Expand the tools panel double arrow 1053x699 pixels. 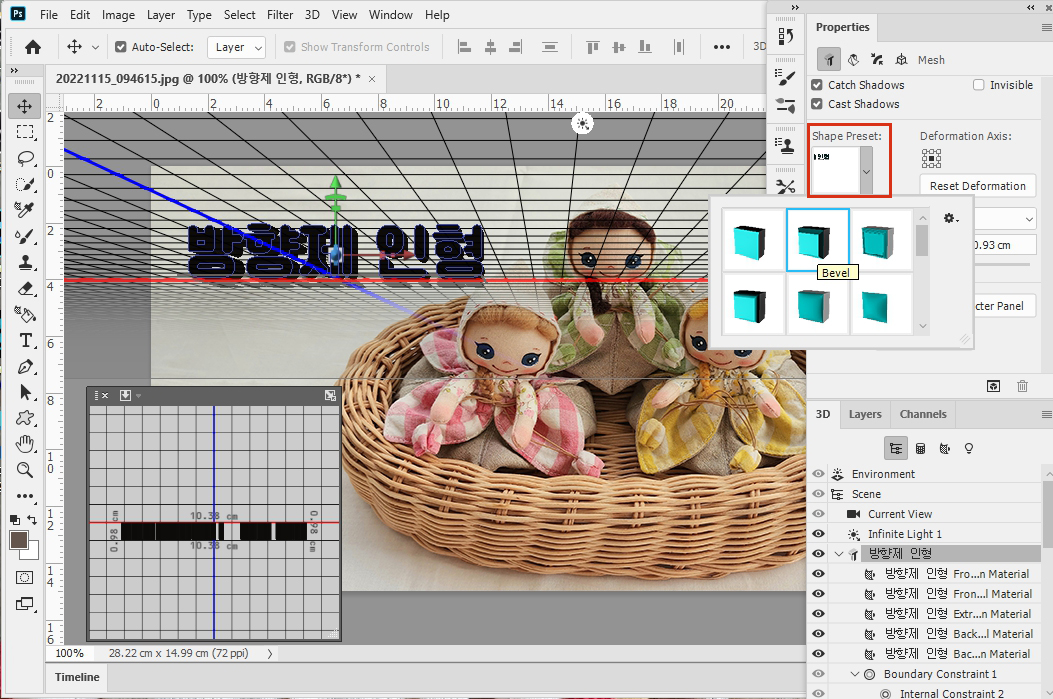point(14,71)
